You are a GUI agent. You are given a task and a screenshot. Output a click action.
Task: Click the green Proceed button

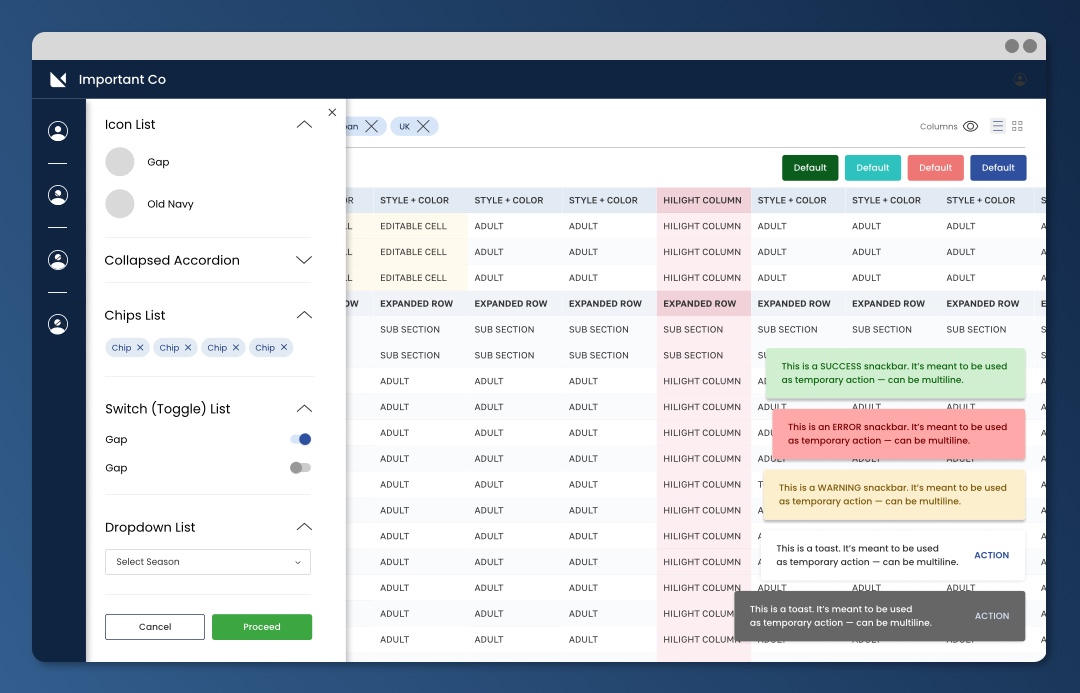262,627
